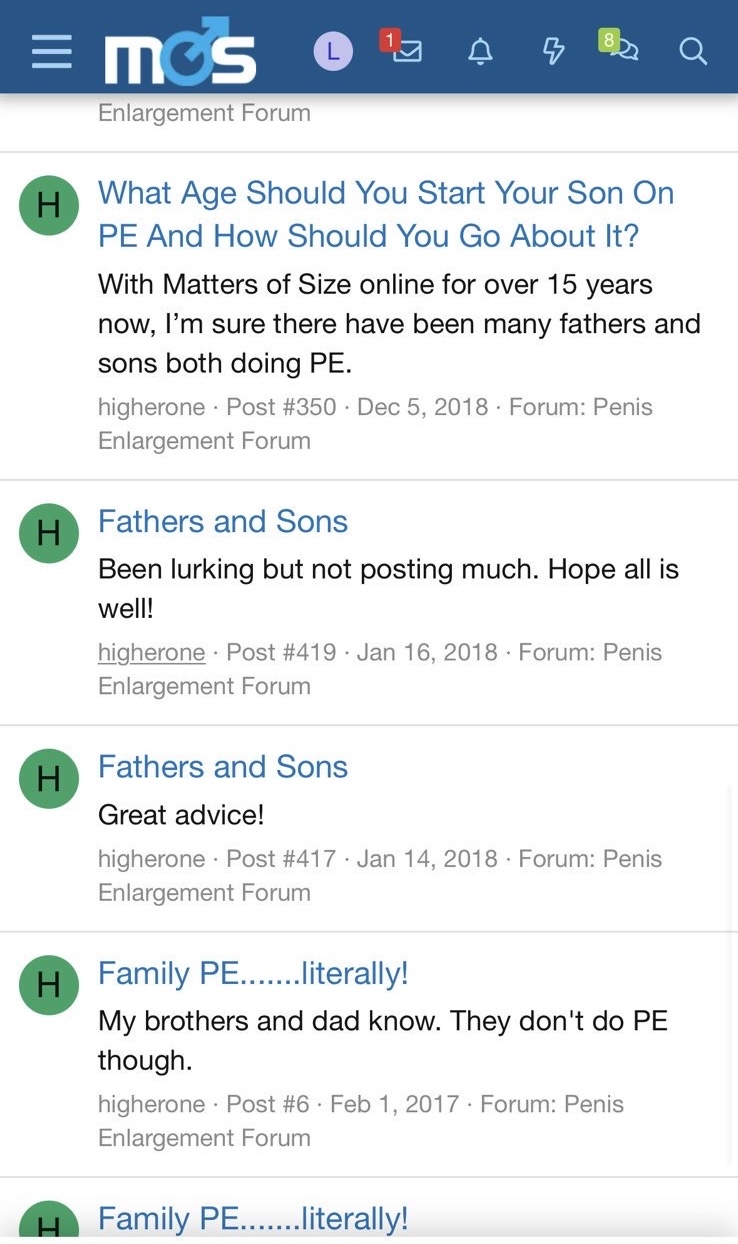Click higherone username on Post #350
This screenshot has height=1244, width=738.
pos(151,407)
